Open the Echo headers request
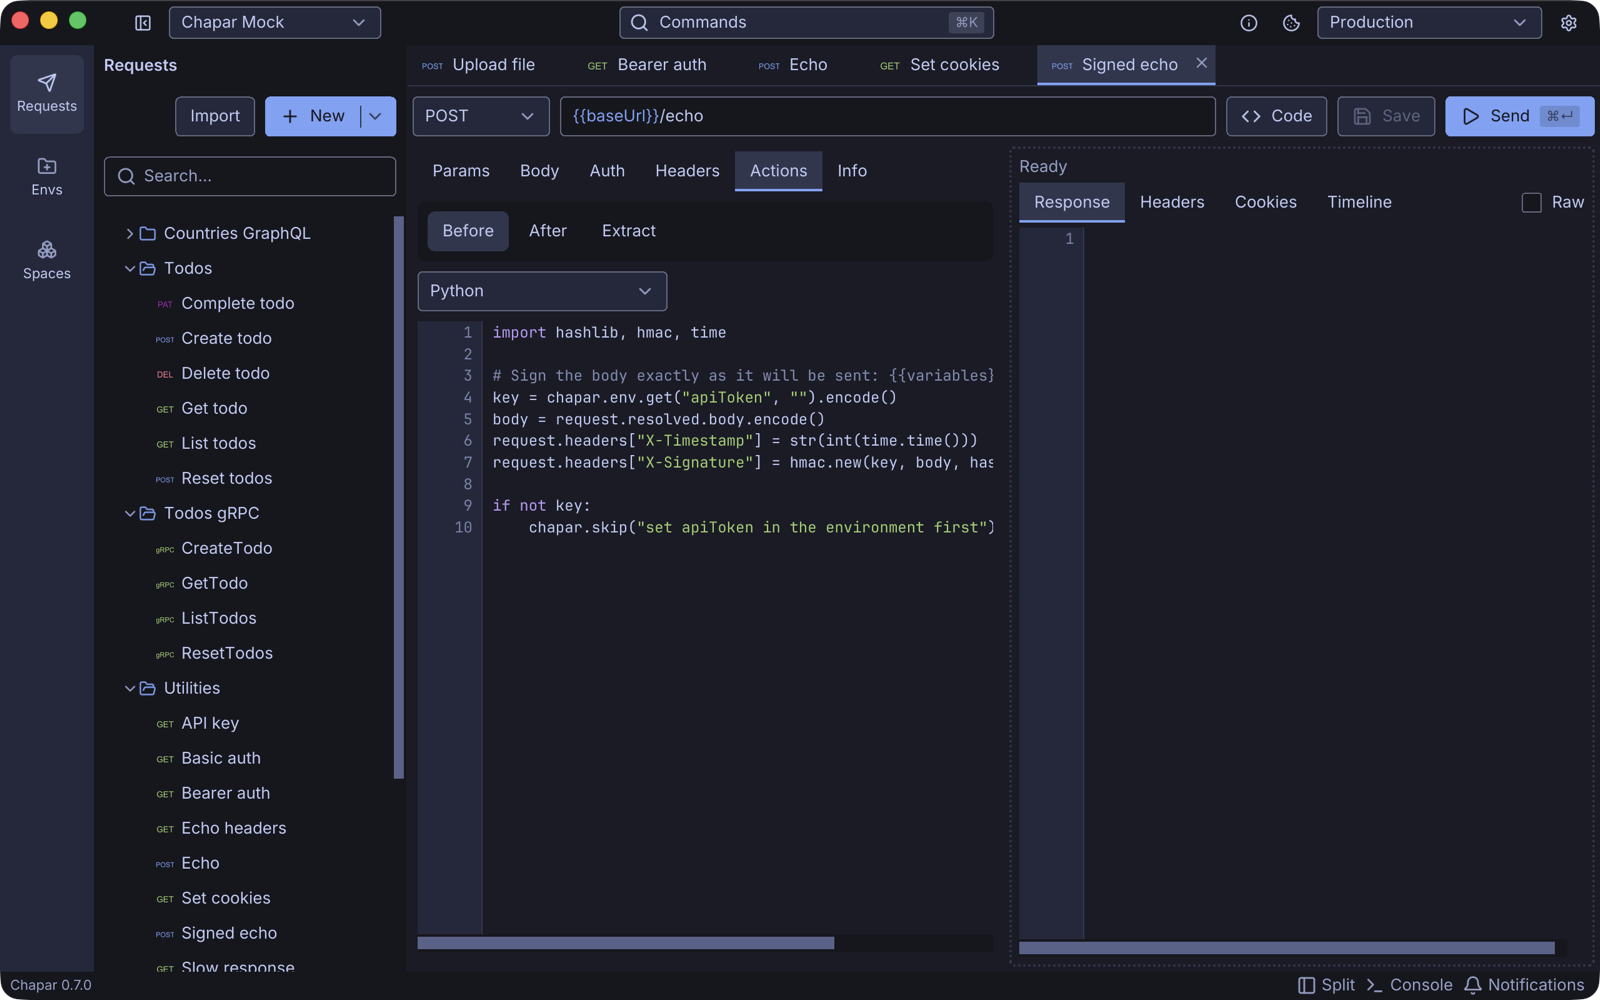 (234, 828)
